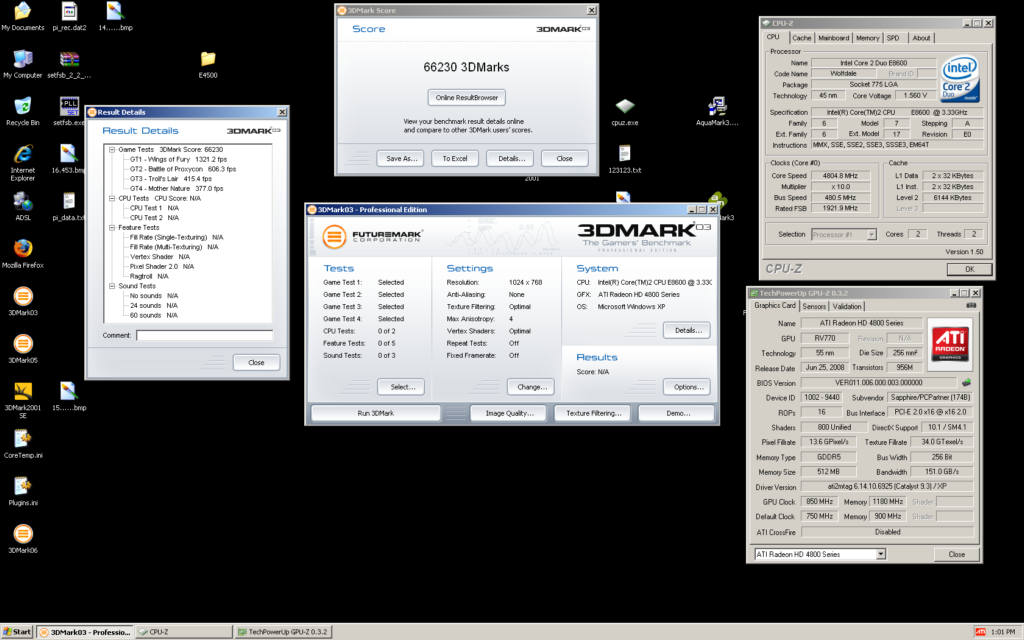Switch to the SPD tab in CPU-Z
The image size is (1024, 640).
pos(893,38)
